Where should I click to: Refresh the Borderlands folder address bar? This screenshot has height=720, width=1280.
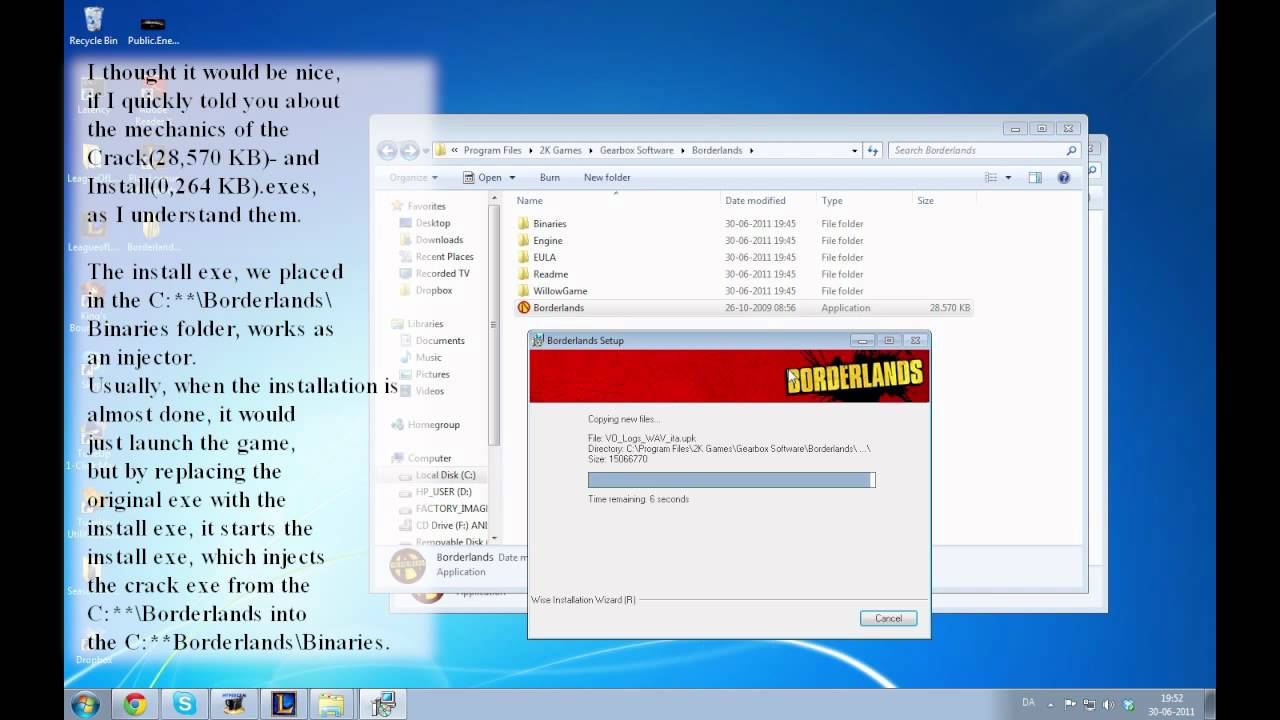click(x=872, y=150)
